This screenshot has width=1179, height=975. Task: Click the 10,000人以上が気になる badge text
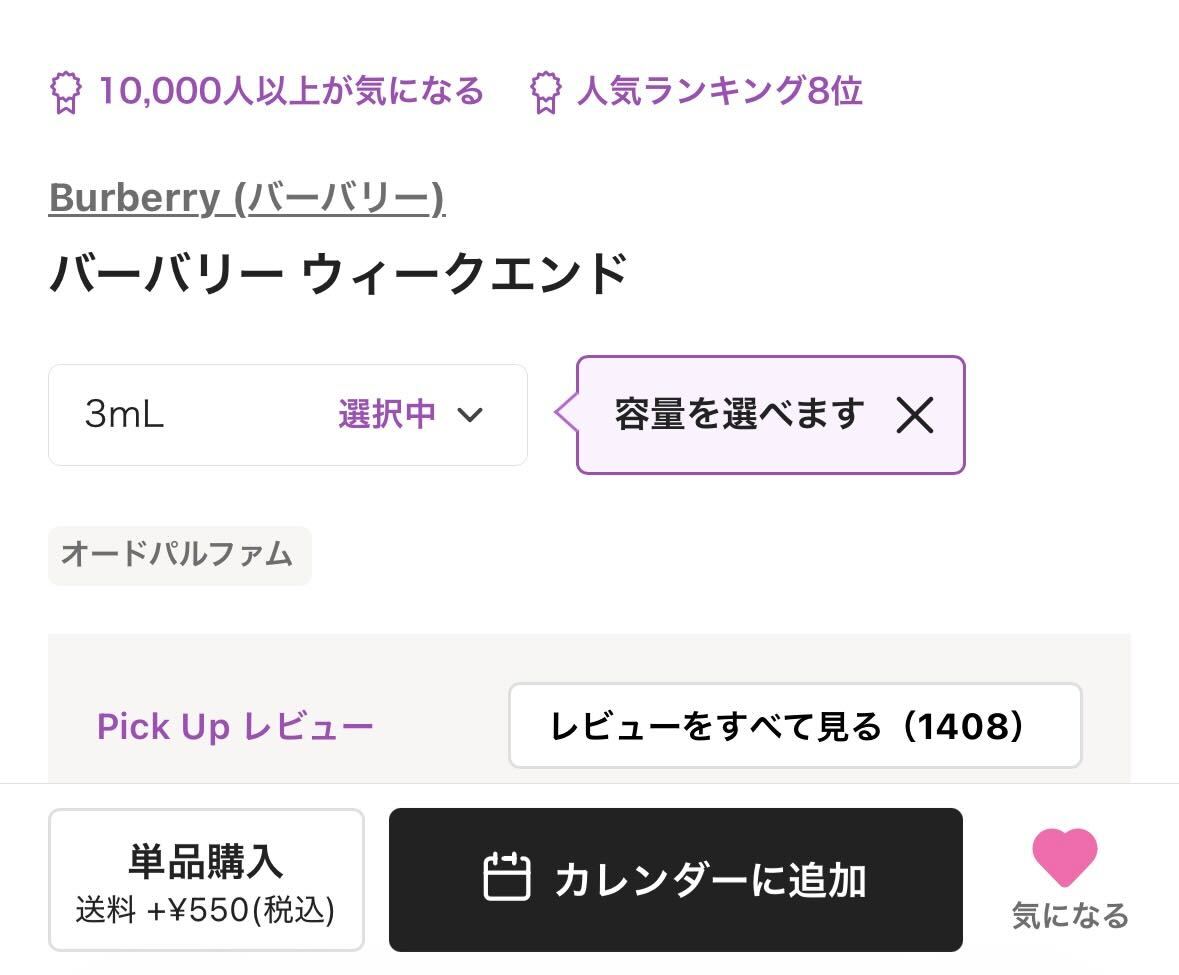coord(290,92)
